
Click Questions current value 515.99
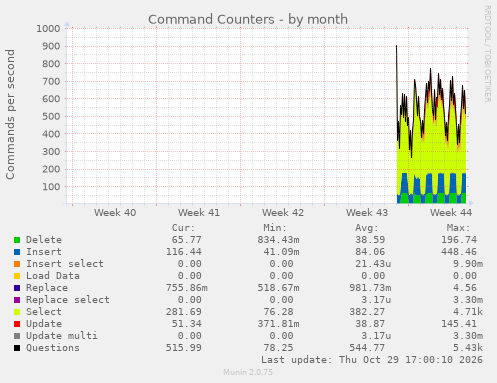pos(184,348)
